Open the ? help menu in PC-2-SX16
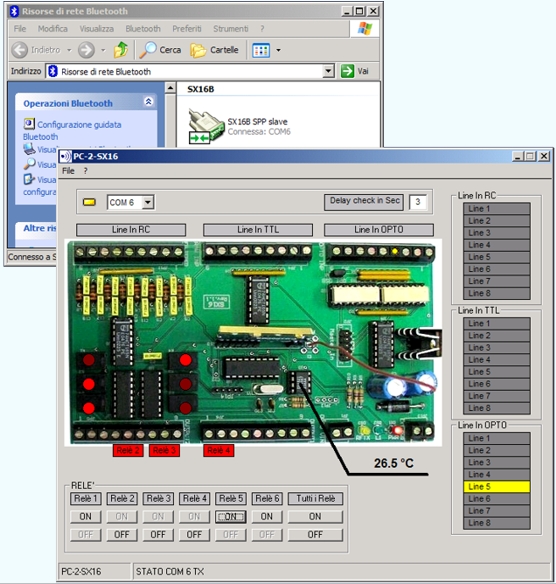Viewport: 556px width, 584px height. coord(85,171)
